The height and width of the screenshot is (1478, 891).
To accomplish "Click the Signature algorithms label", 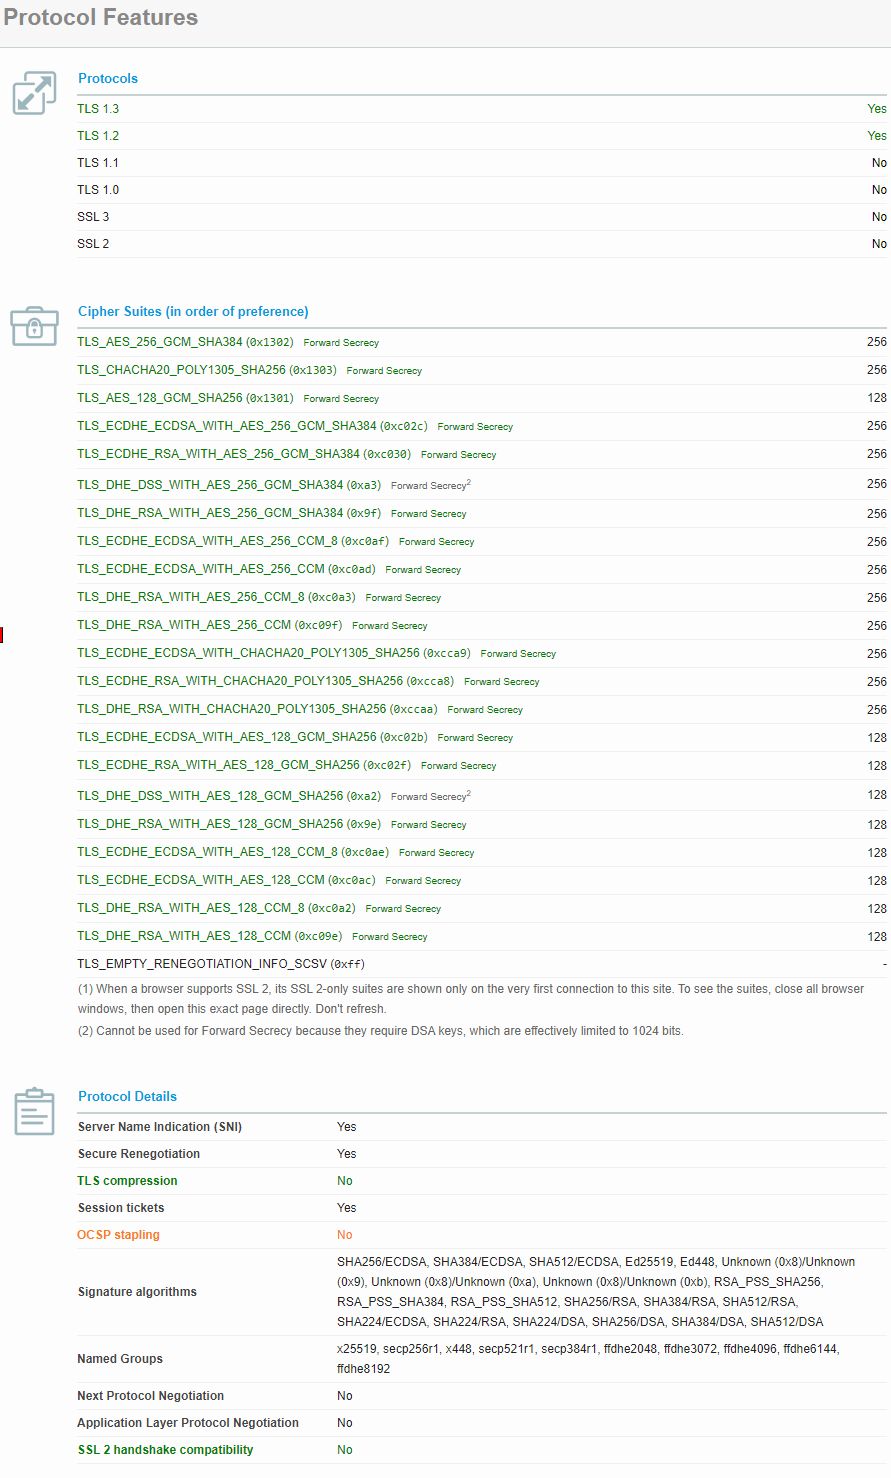I will tap(137, 1292).
